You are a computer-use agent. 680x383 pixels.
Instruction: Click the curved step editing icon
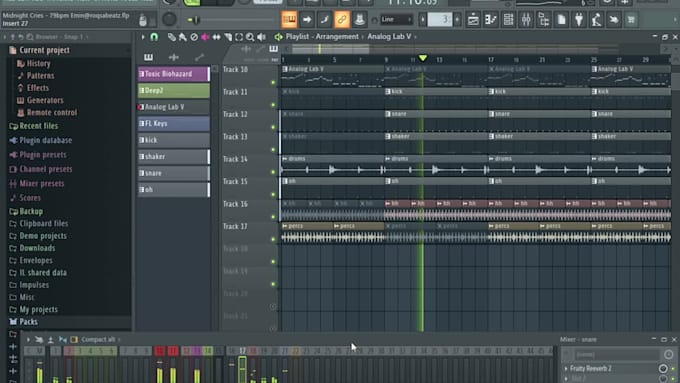pos(324,20)
